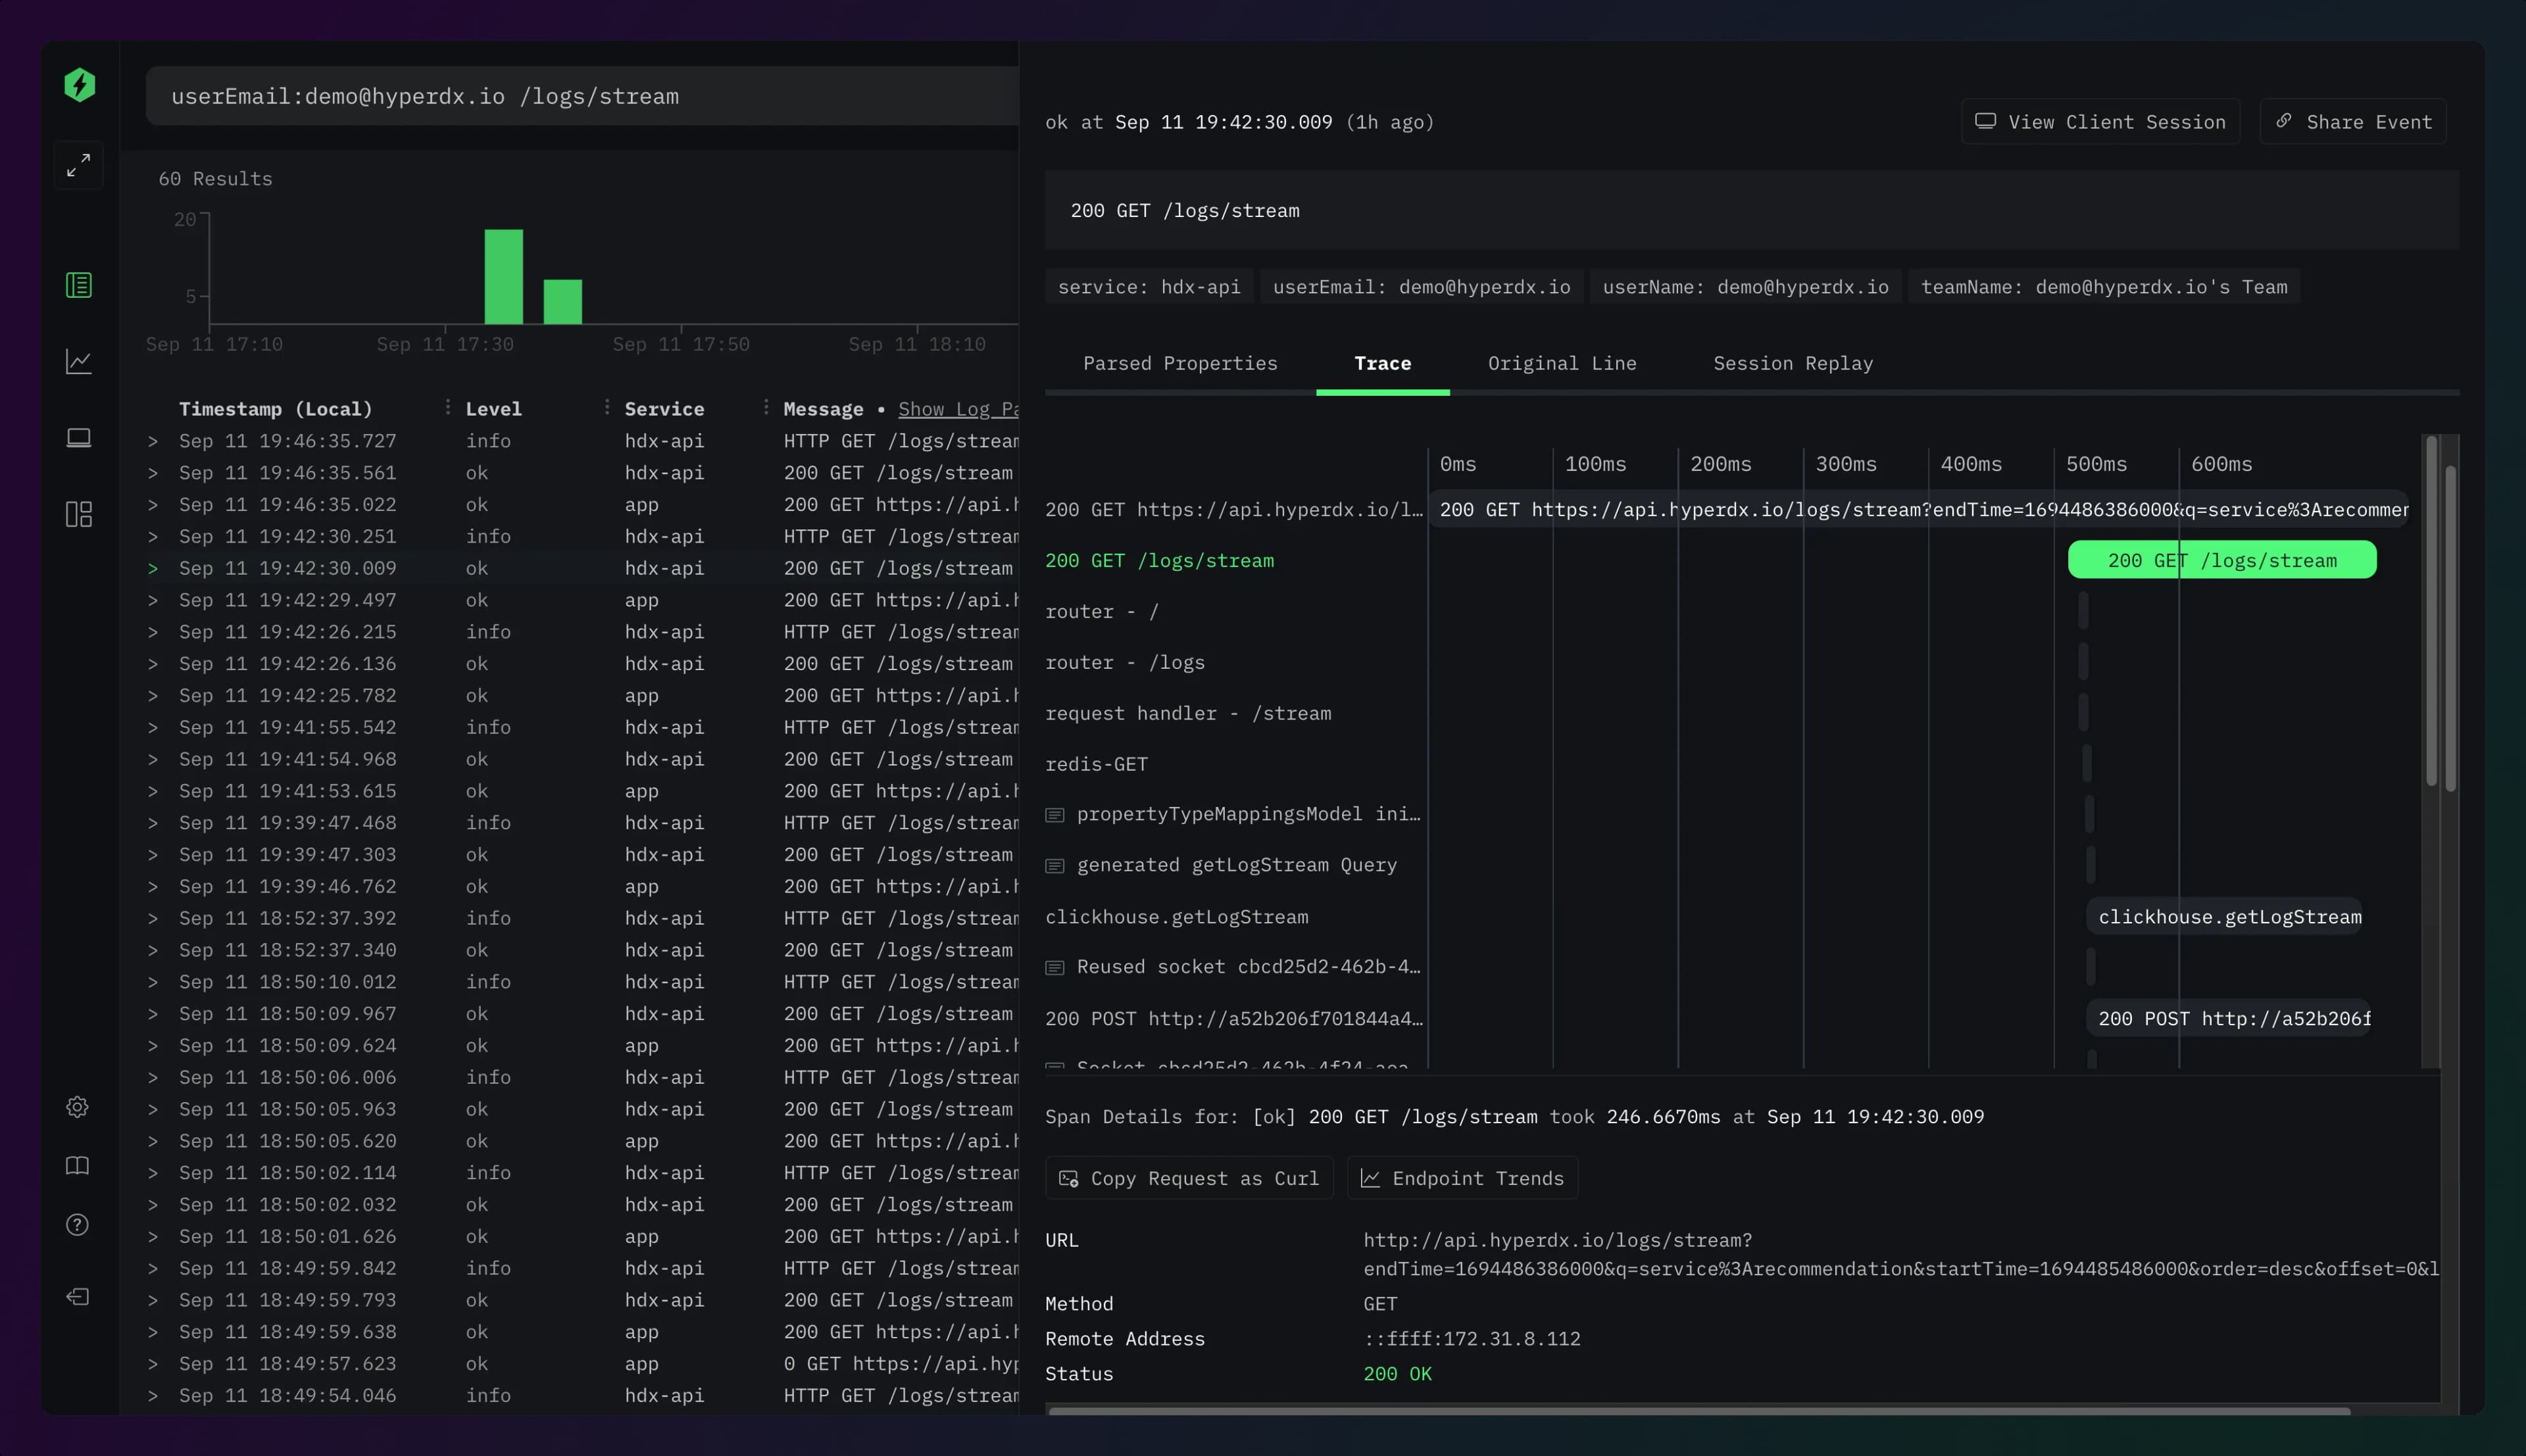
Task: Open Timestamp column options menu
Action: 447,407
